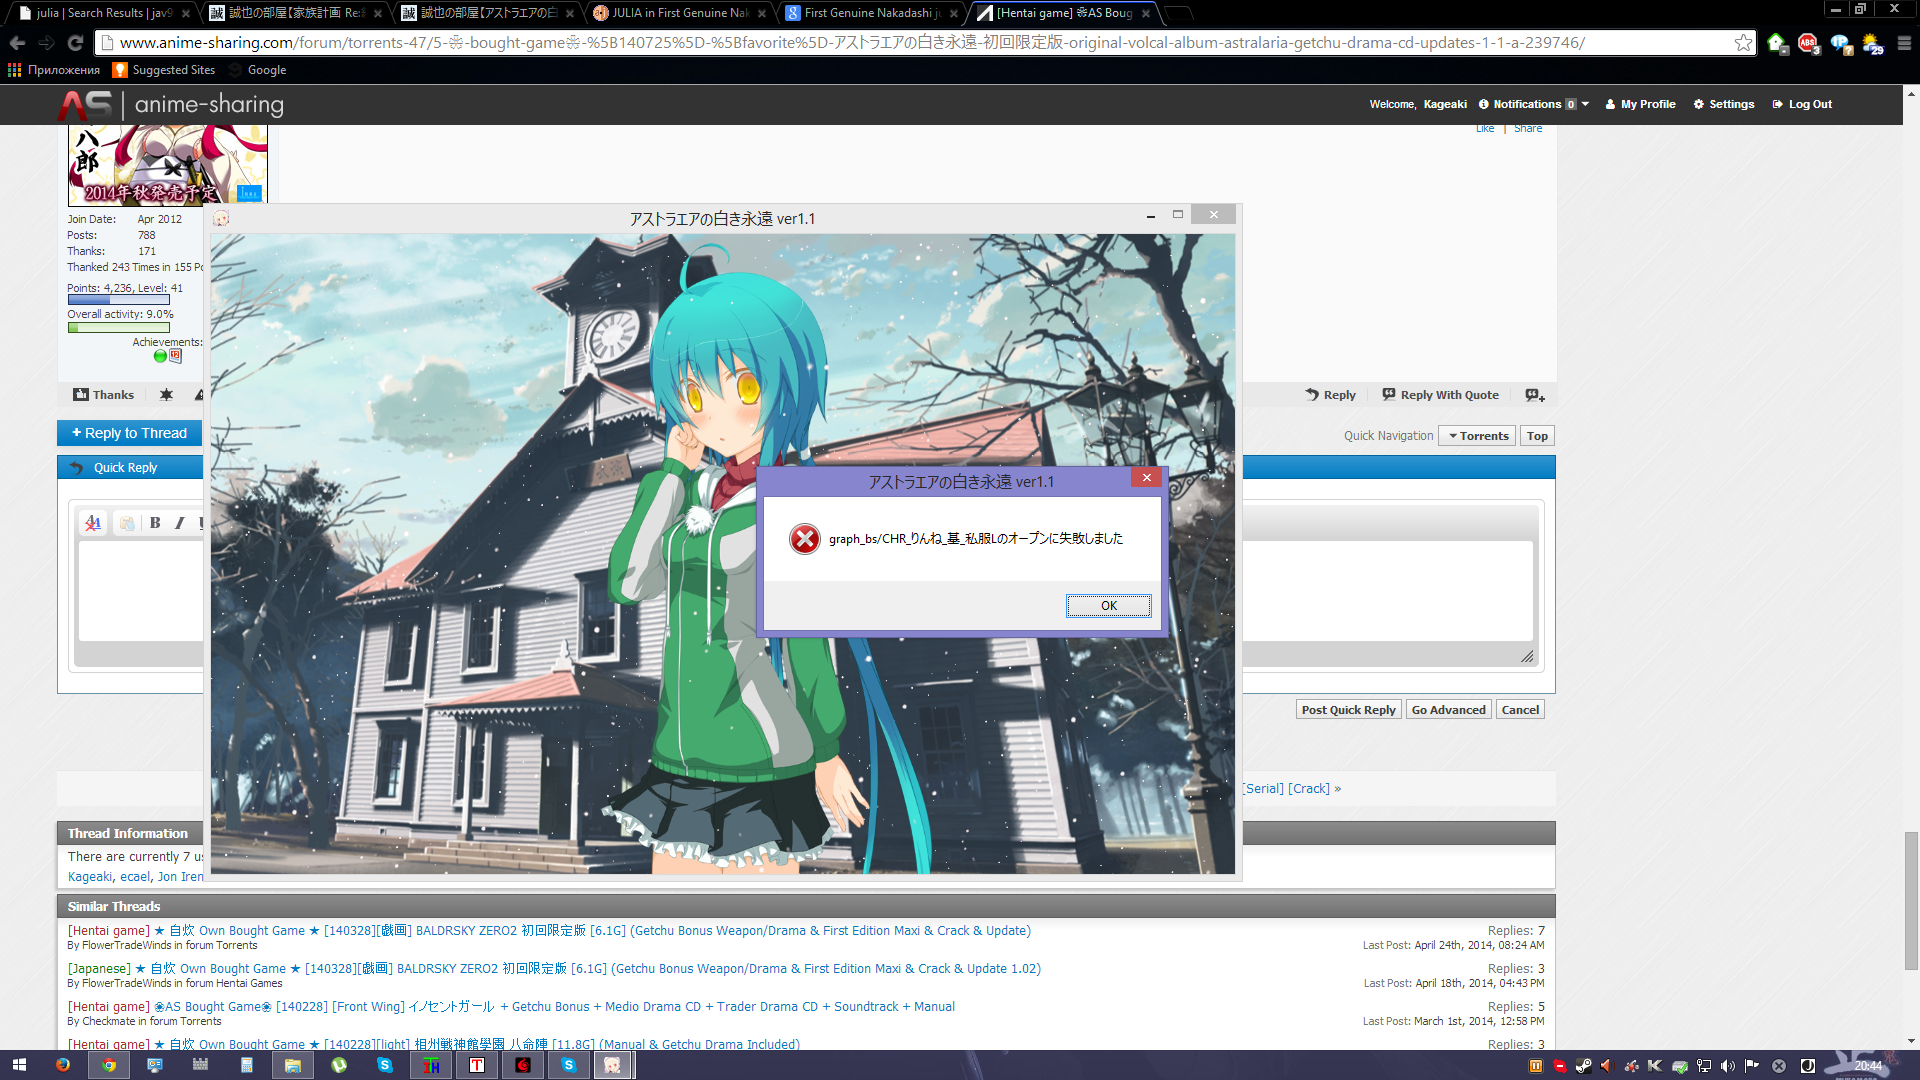Viewport: 1920px width, 1080px height.
Task: Toggle the editor mode switch icon
Action: coord(93,523)
